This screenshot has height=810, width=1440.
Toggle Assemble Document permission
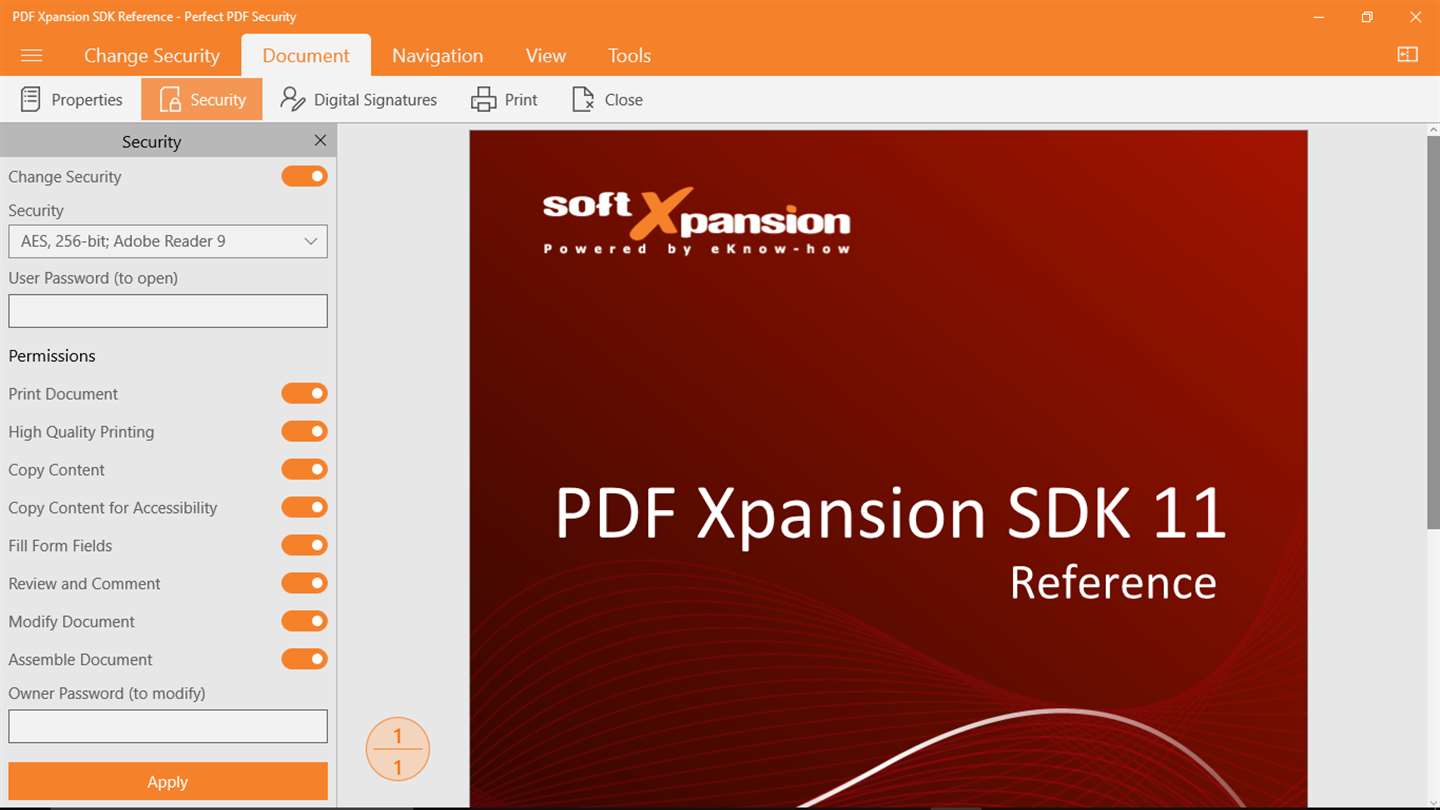[304, 660]
